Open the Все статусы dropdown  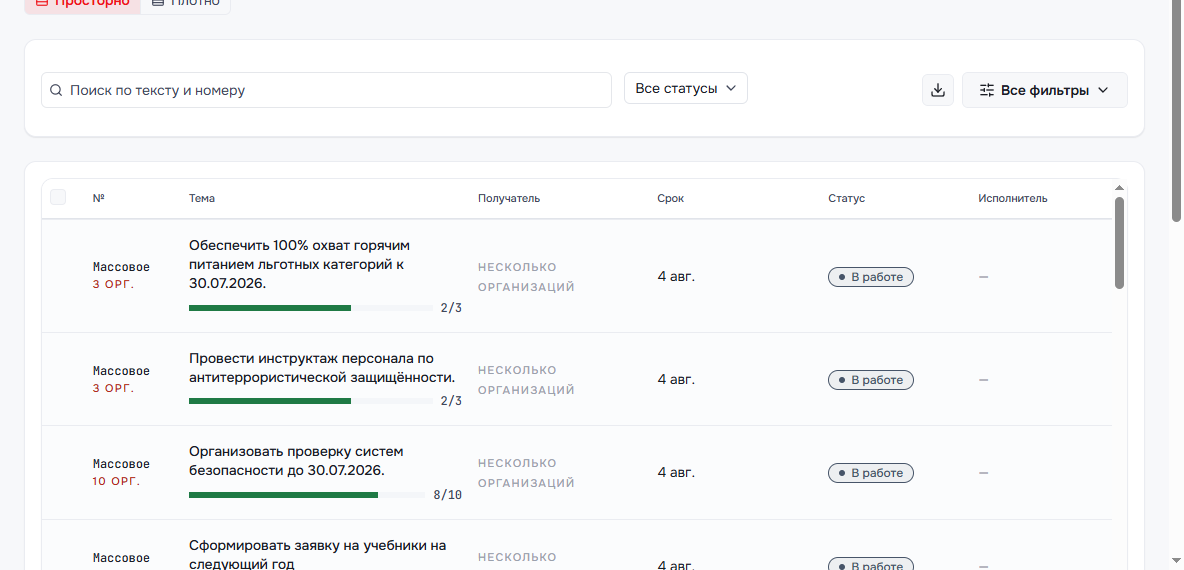click(x=686, y=88)
